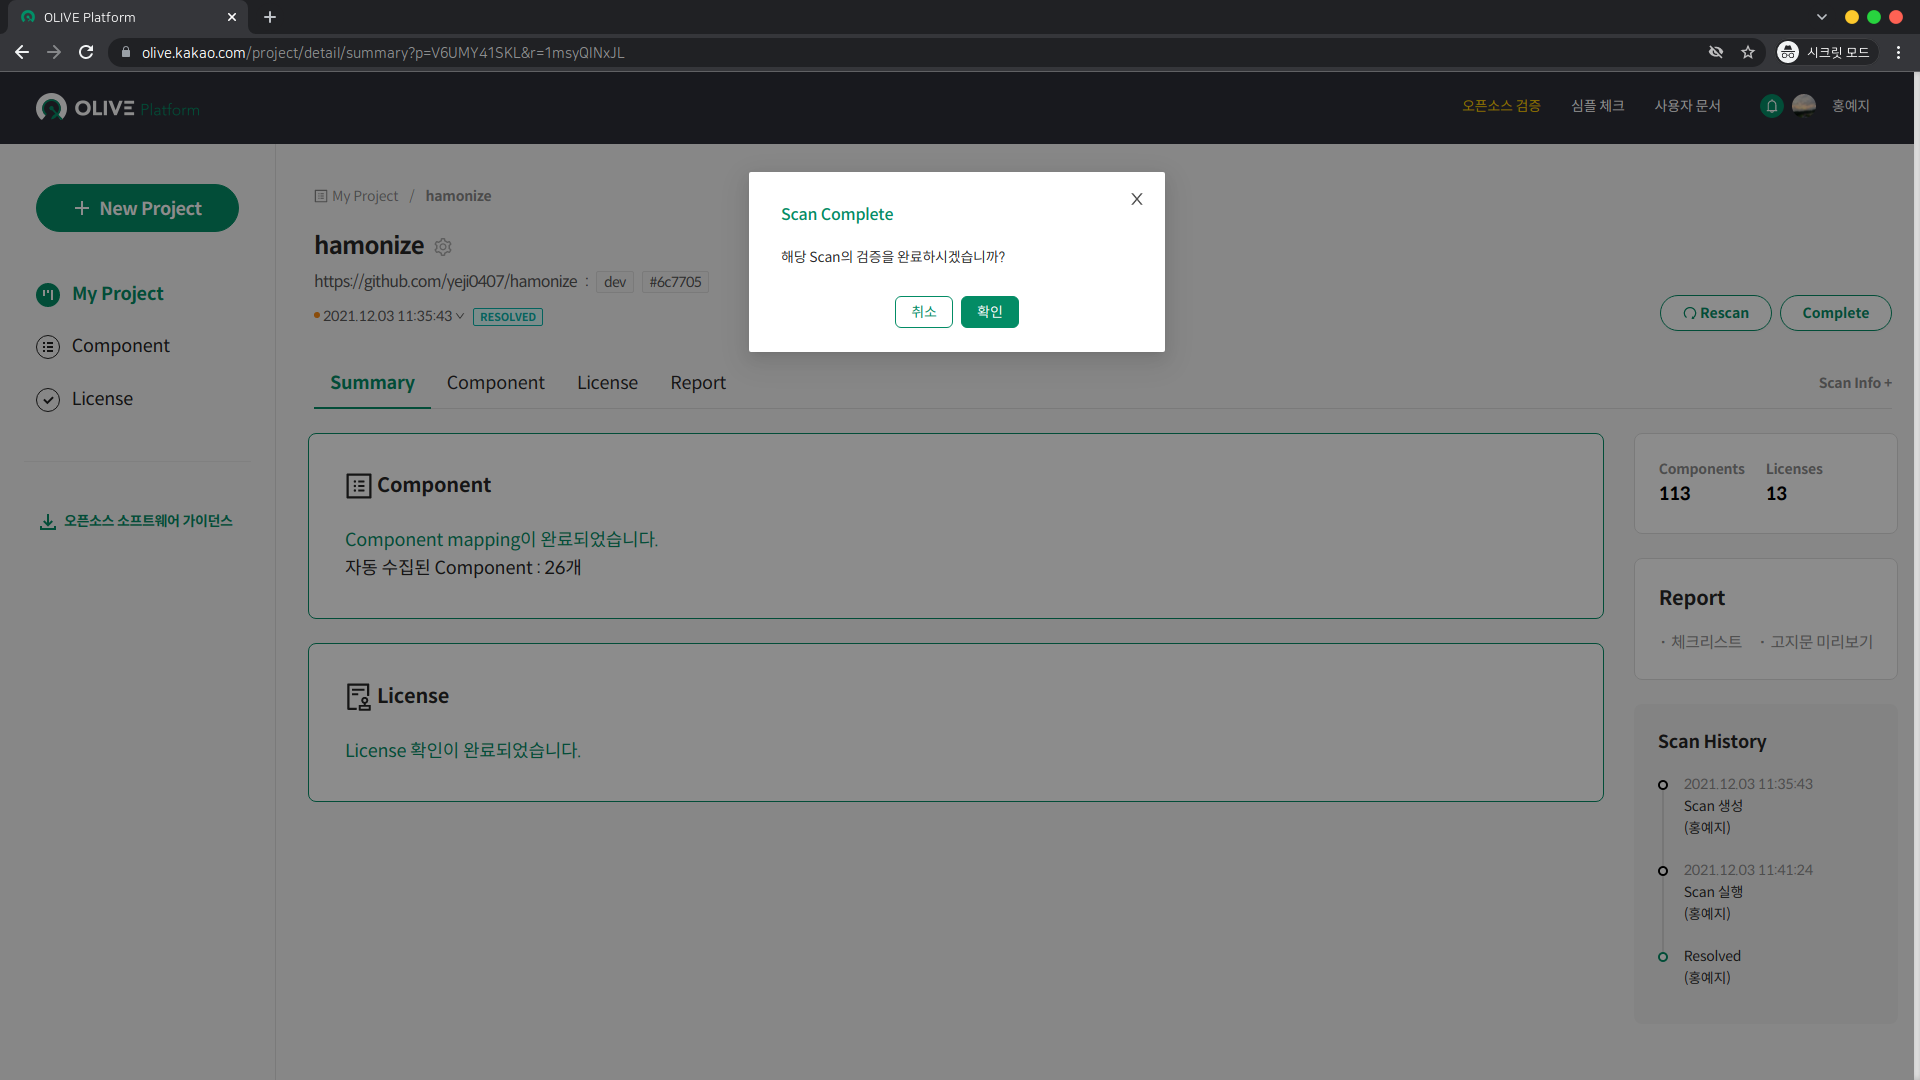Switch to the Component tab
Viewport: 1920px width, 1080px height.
click(495, 383)
